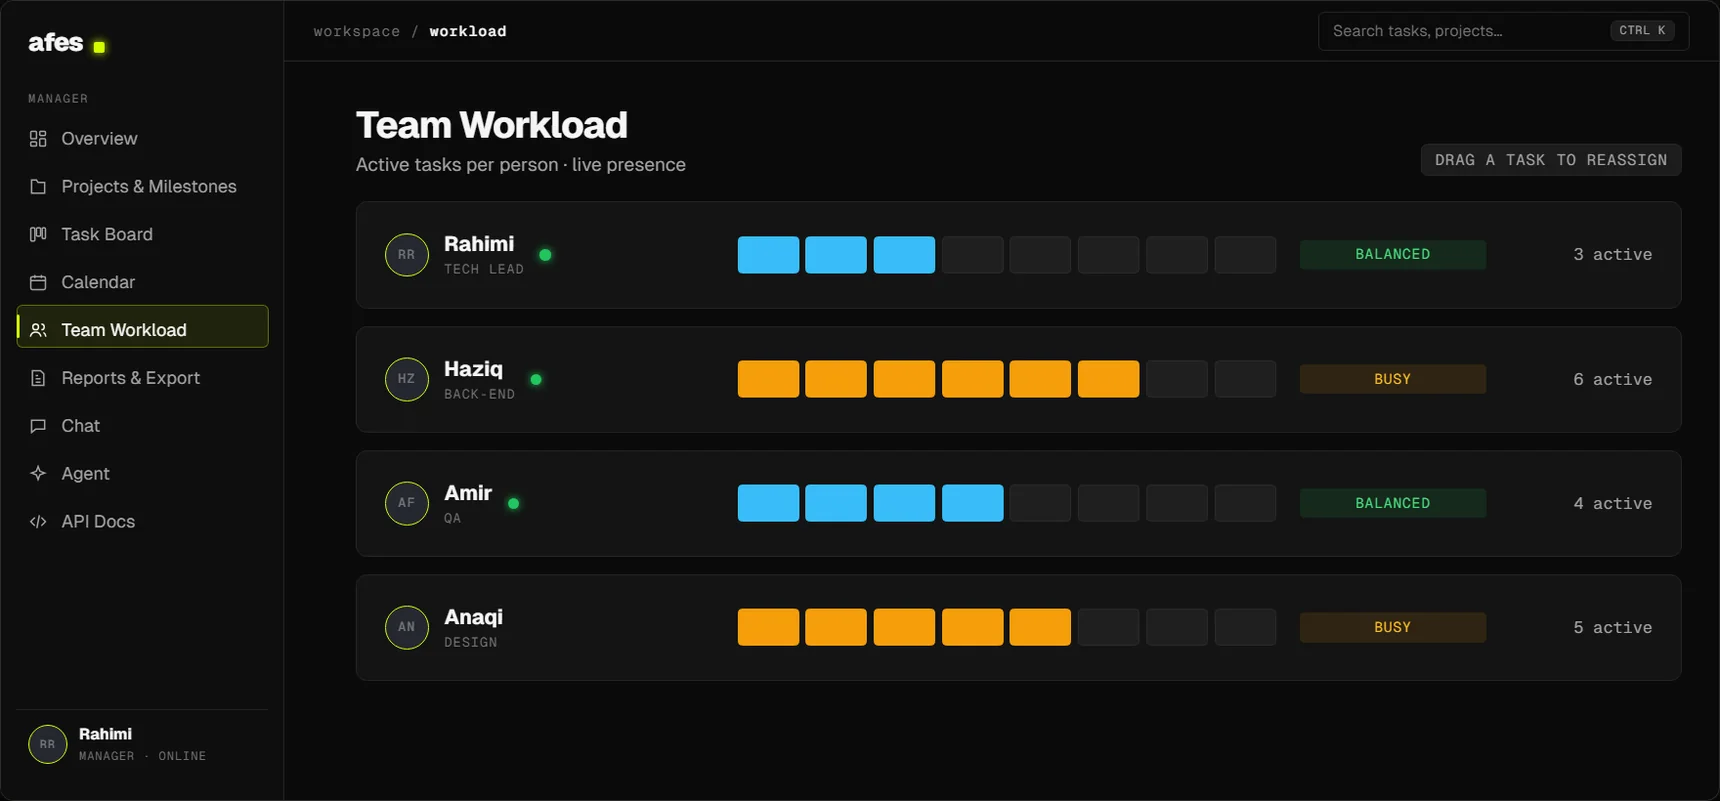Select Anaqi's fifth orange task block
The width and height of the screenshot is (1720, 801).
(1040, 627)
